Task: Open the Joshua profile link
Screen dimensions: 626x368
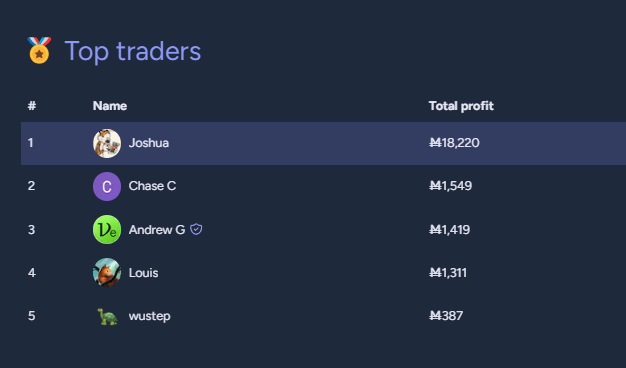Action: (x=149, y=143)
